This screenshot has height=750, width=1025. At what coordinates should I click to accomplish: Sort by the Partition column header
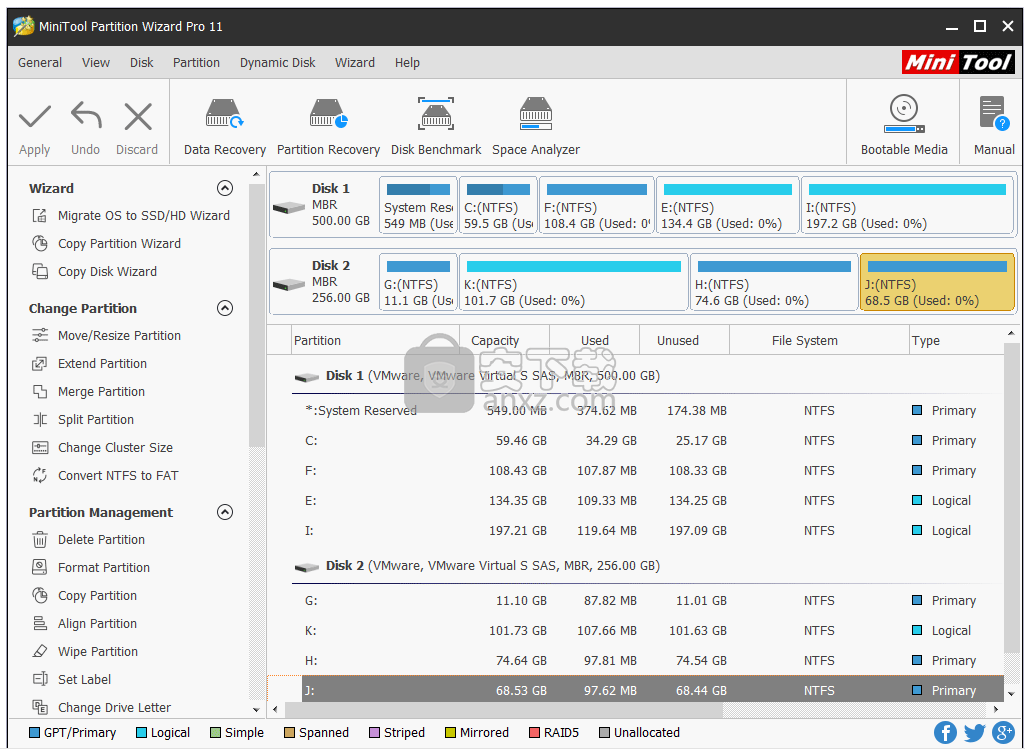point(375,341)
